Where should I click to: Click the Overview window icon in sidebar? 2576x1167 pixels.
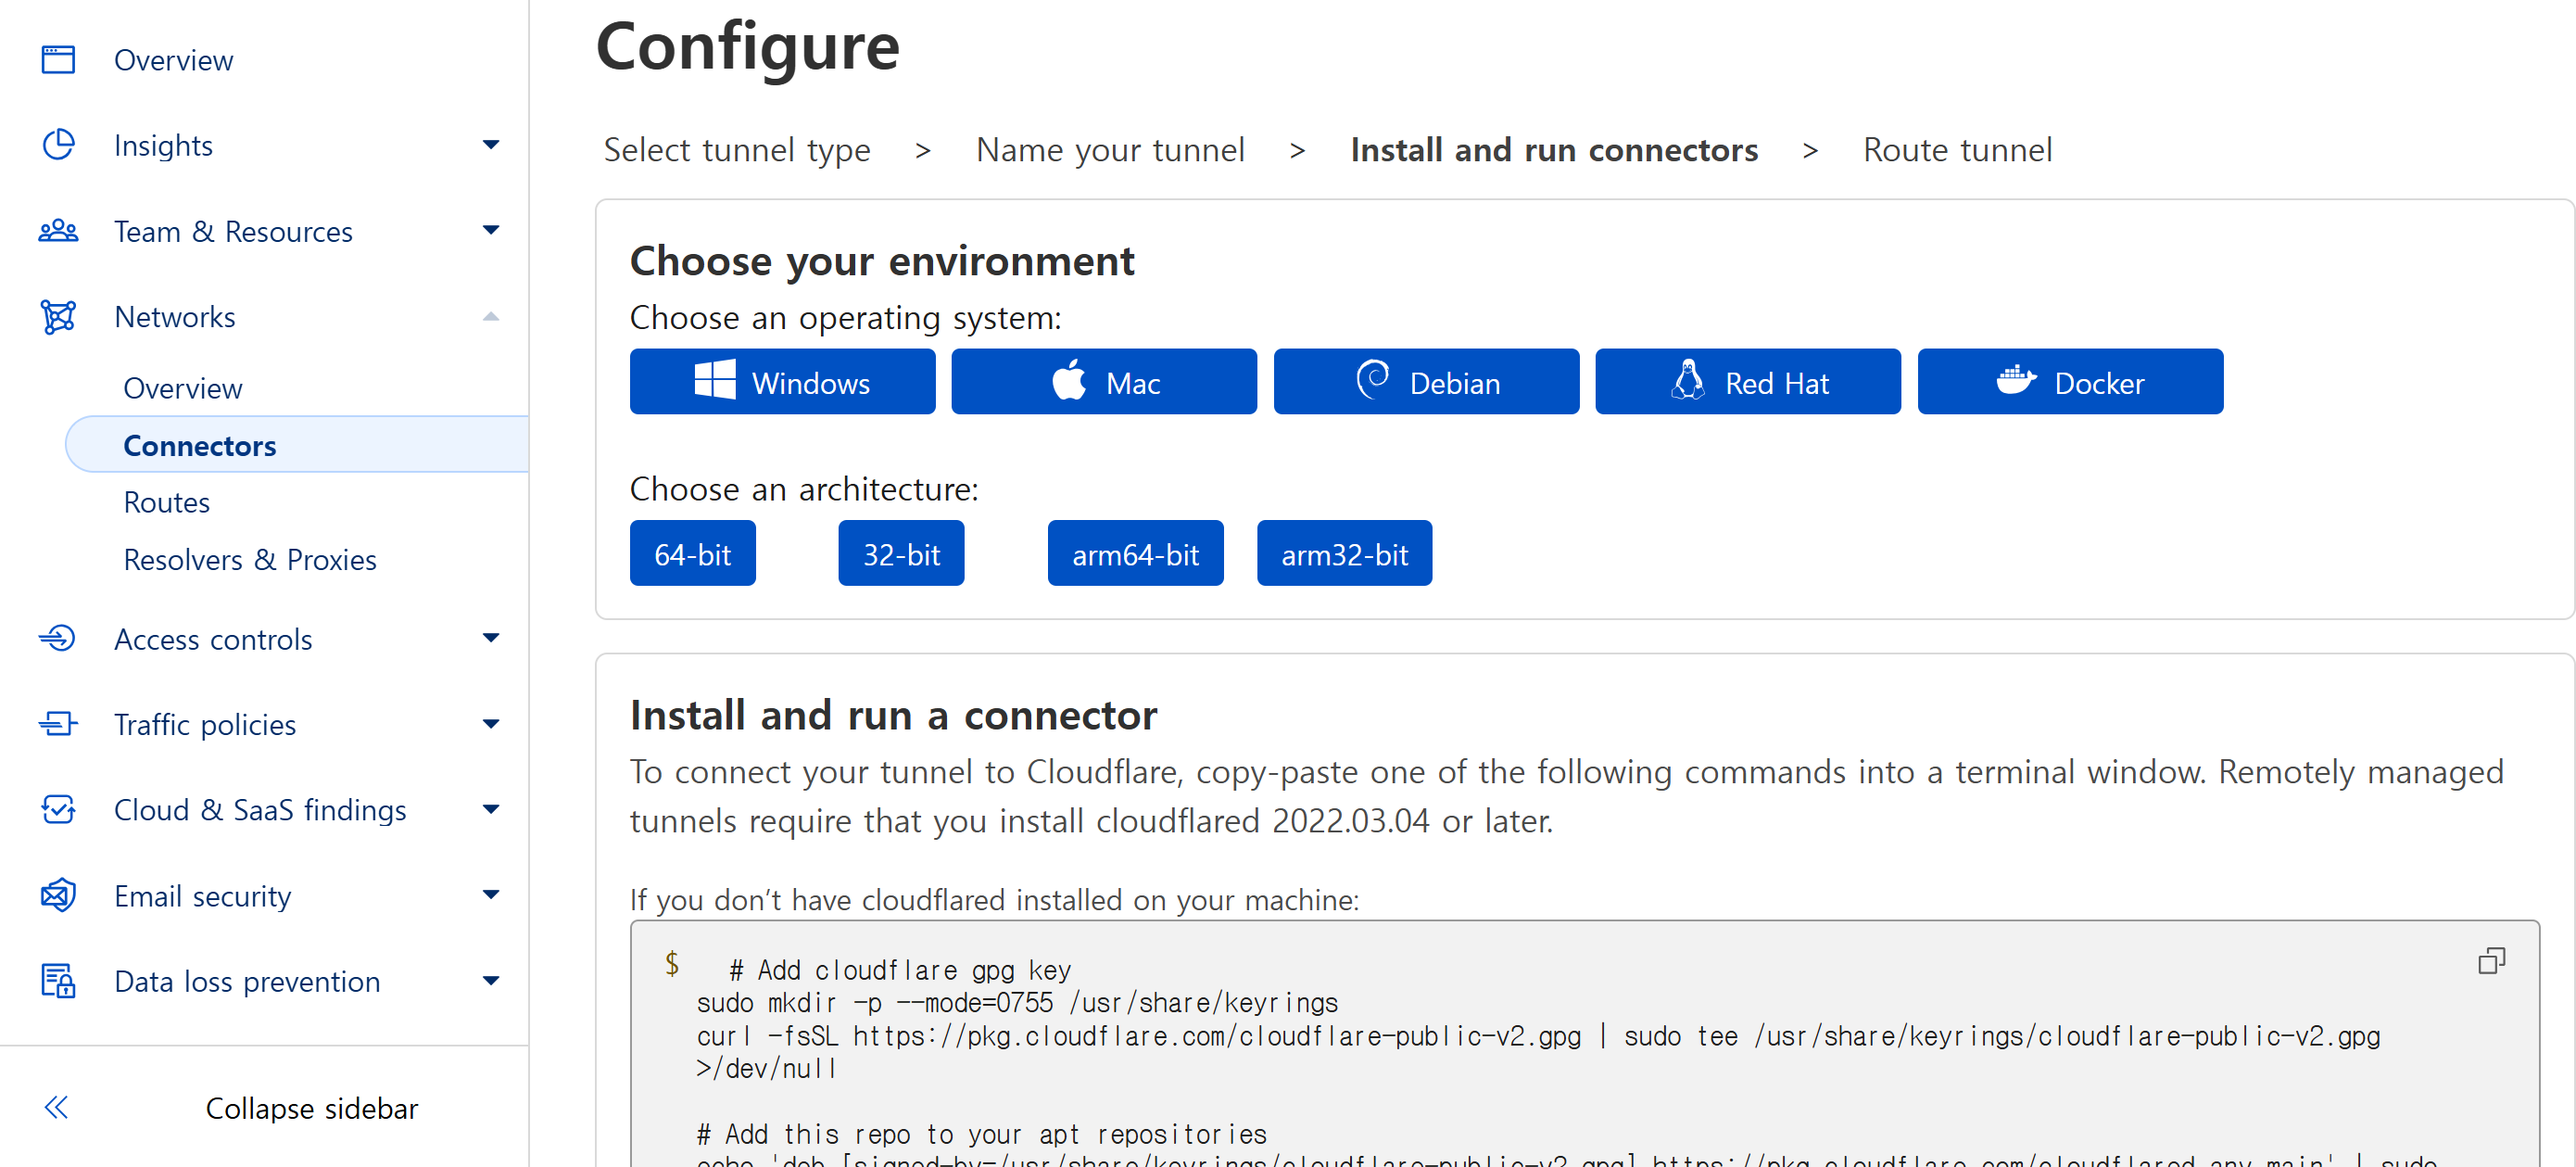58,60
